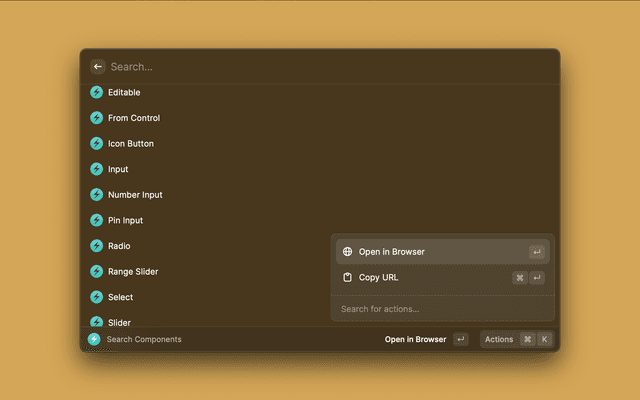Click the globe icon for Open in Browser
Viewport: 640px width, 400px height.
347,252
